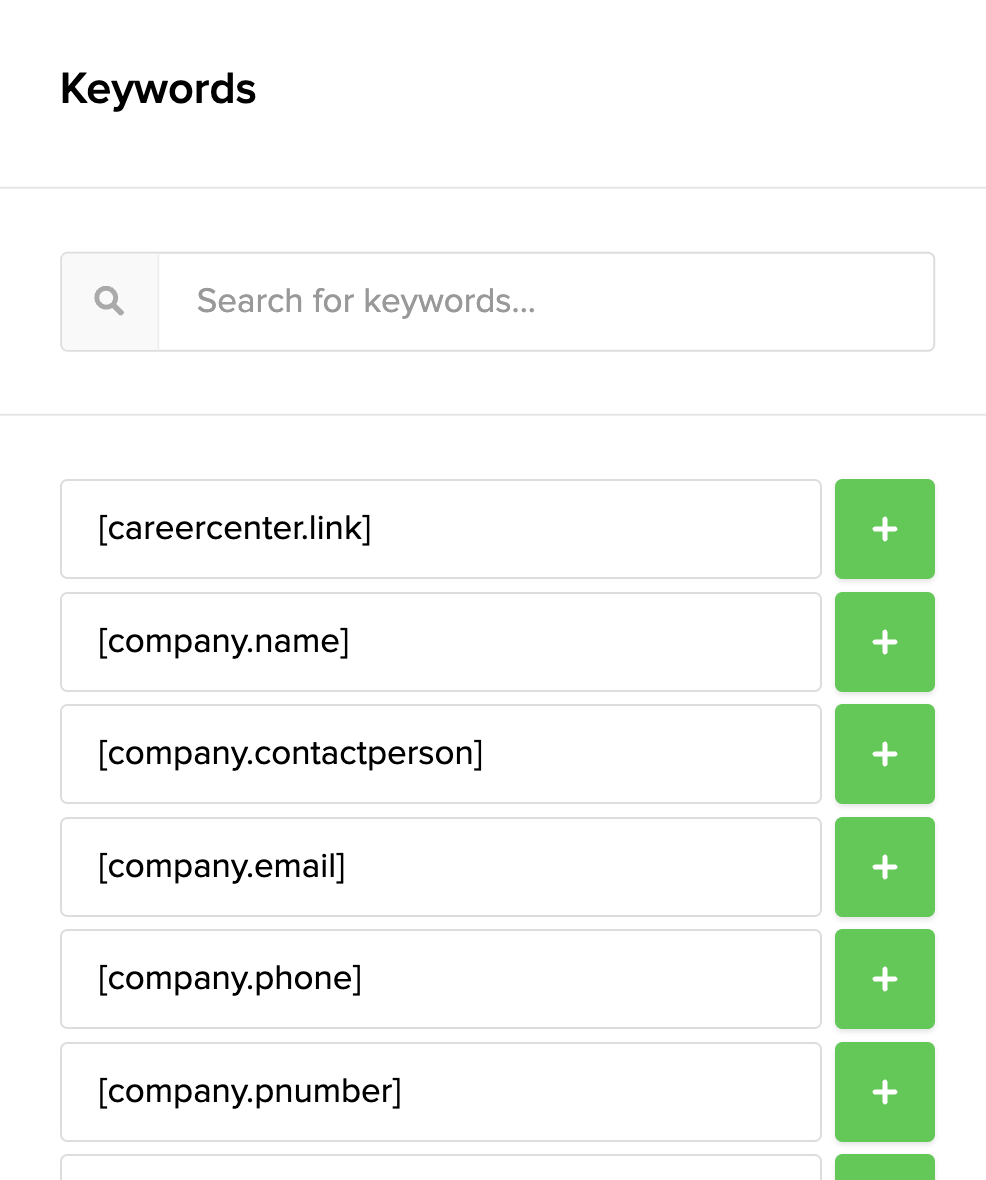Add the [careercenter.link] keyword with plus
Viewport: 986px width, 1180px height.
point(884,529)
